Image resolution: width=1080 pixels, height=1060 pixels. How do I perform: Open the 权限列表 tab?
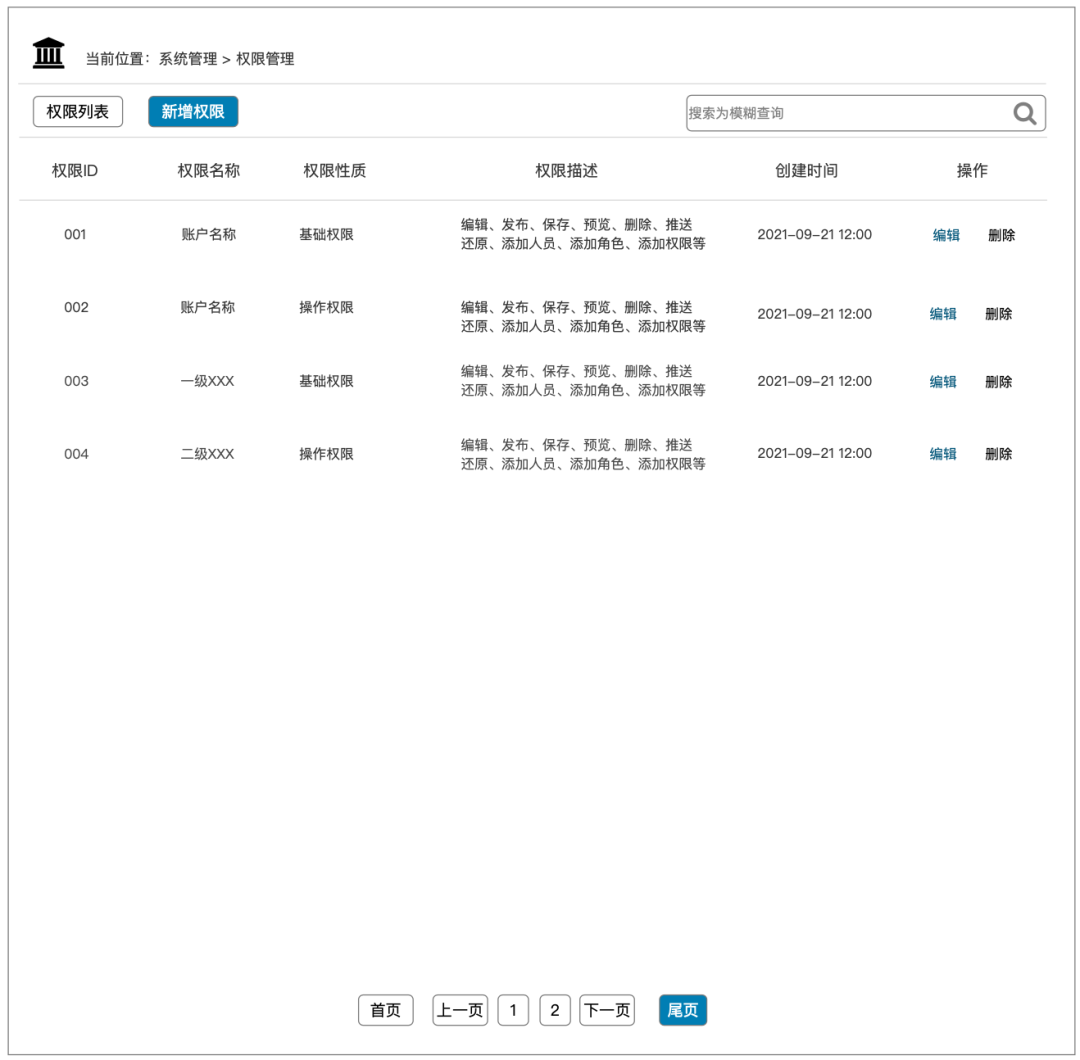(78, 112)
